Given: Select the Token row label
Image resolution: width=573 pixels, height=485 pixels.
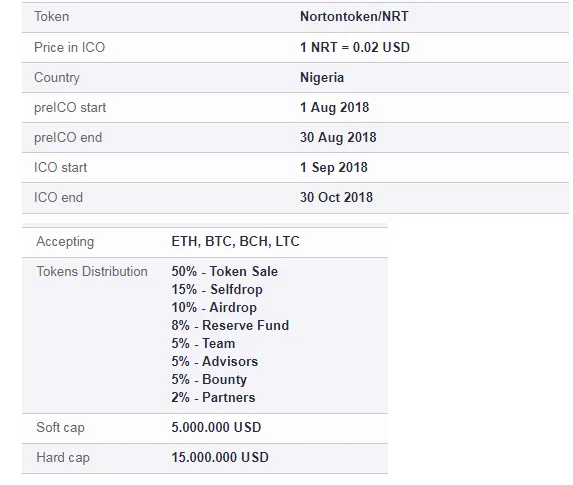Looking at the screenshot, I should point(52,16).
